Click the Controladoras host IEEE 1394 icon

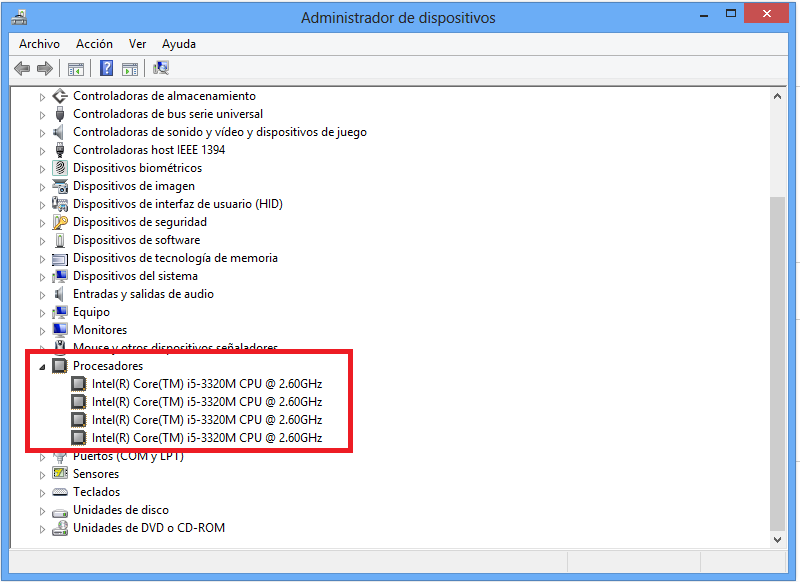tap(60, 150)
